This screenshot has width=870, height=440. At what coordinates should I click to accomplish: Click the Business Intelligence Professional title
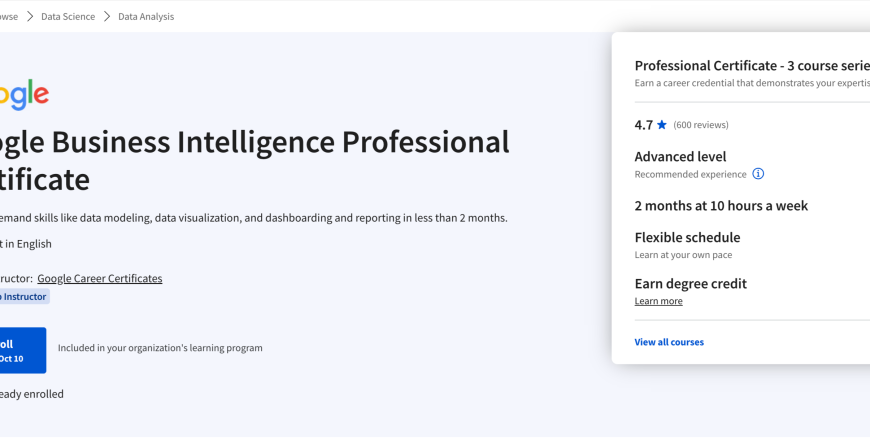[255, 160]
